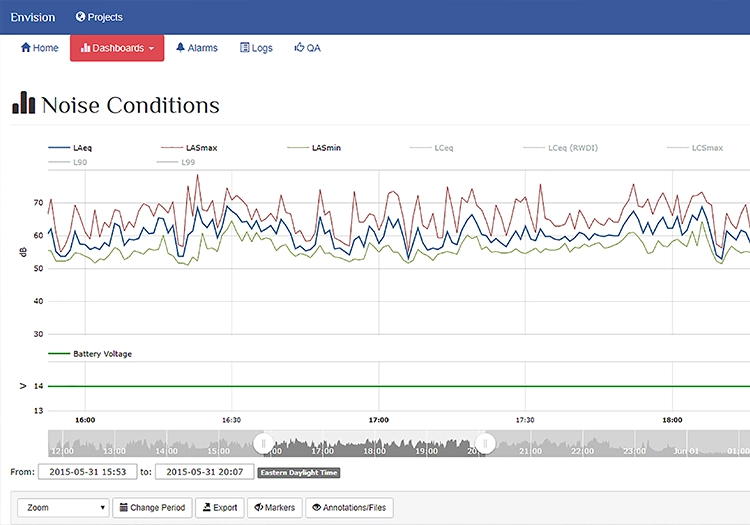The width and height of the screenshot is (750, 525).
Task: Click the 13:00 mark in navigator
Action: coord(114,451)
